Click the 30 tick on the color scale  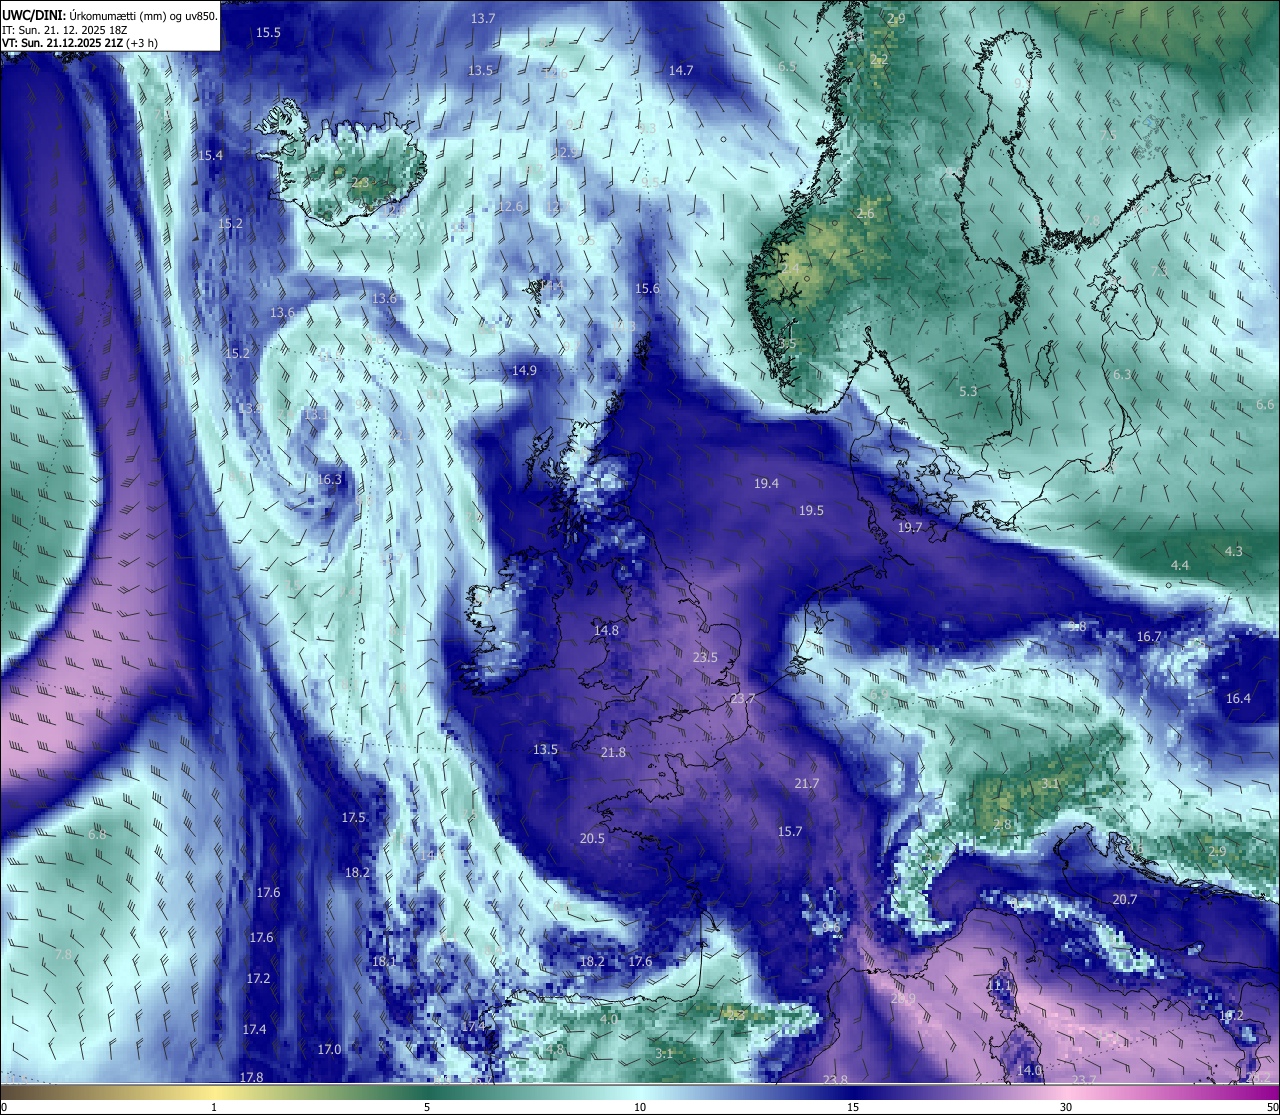(1066, 1107)
